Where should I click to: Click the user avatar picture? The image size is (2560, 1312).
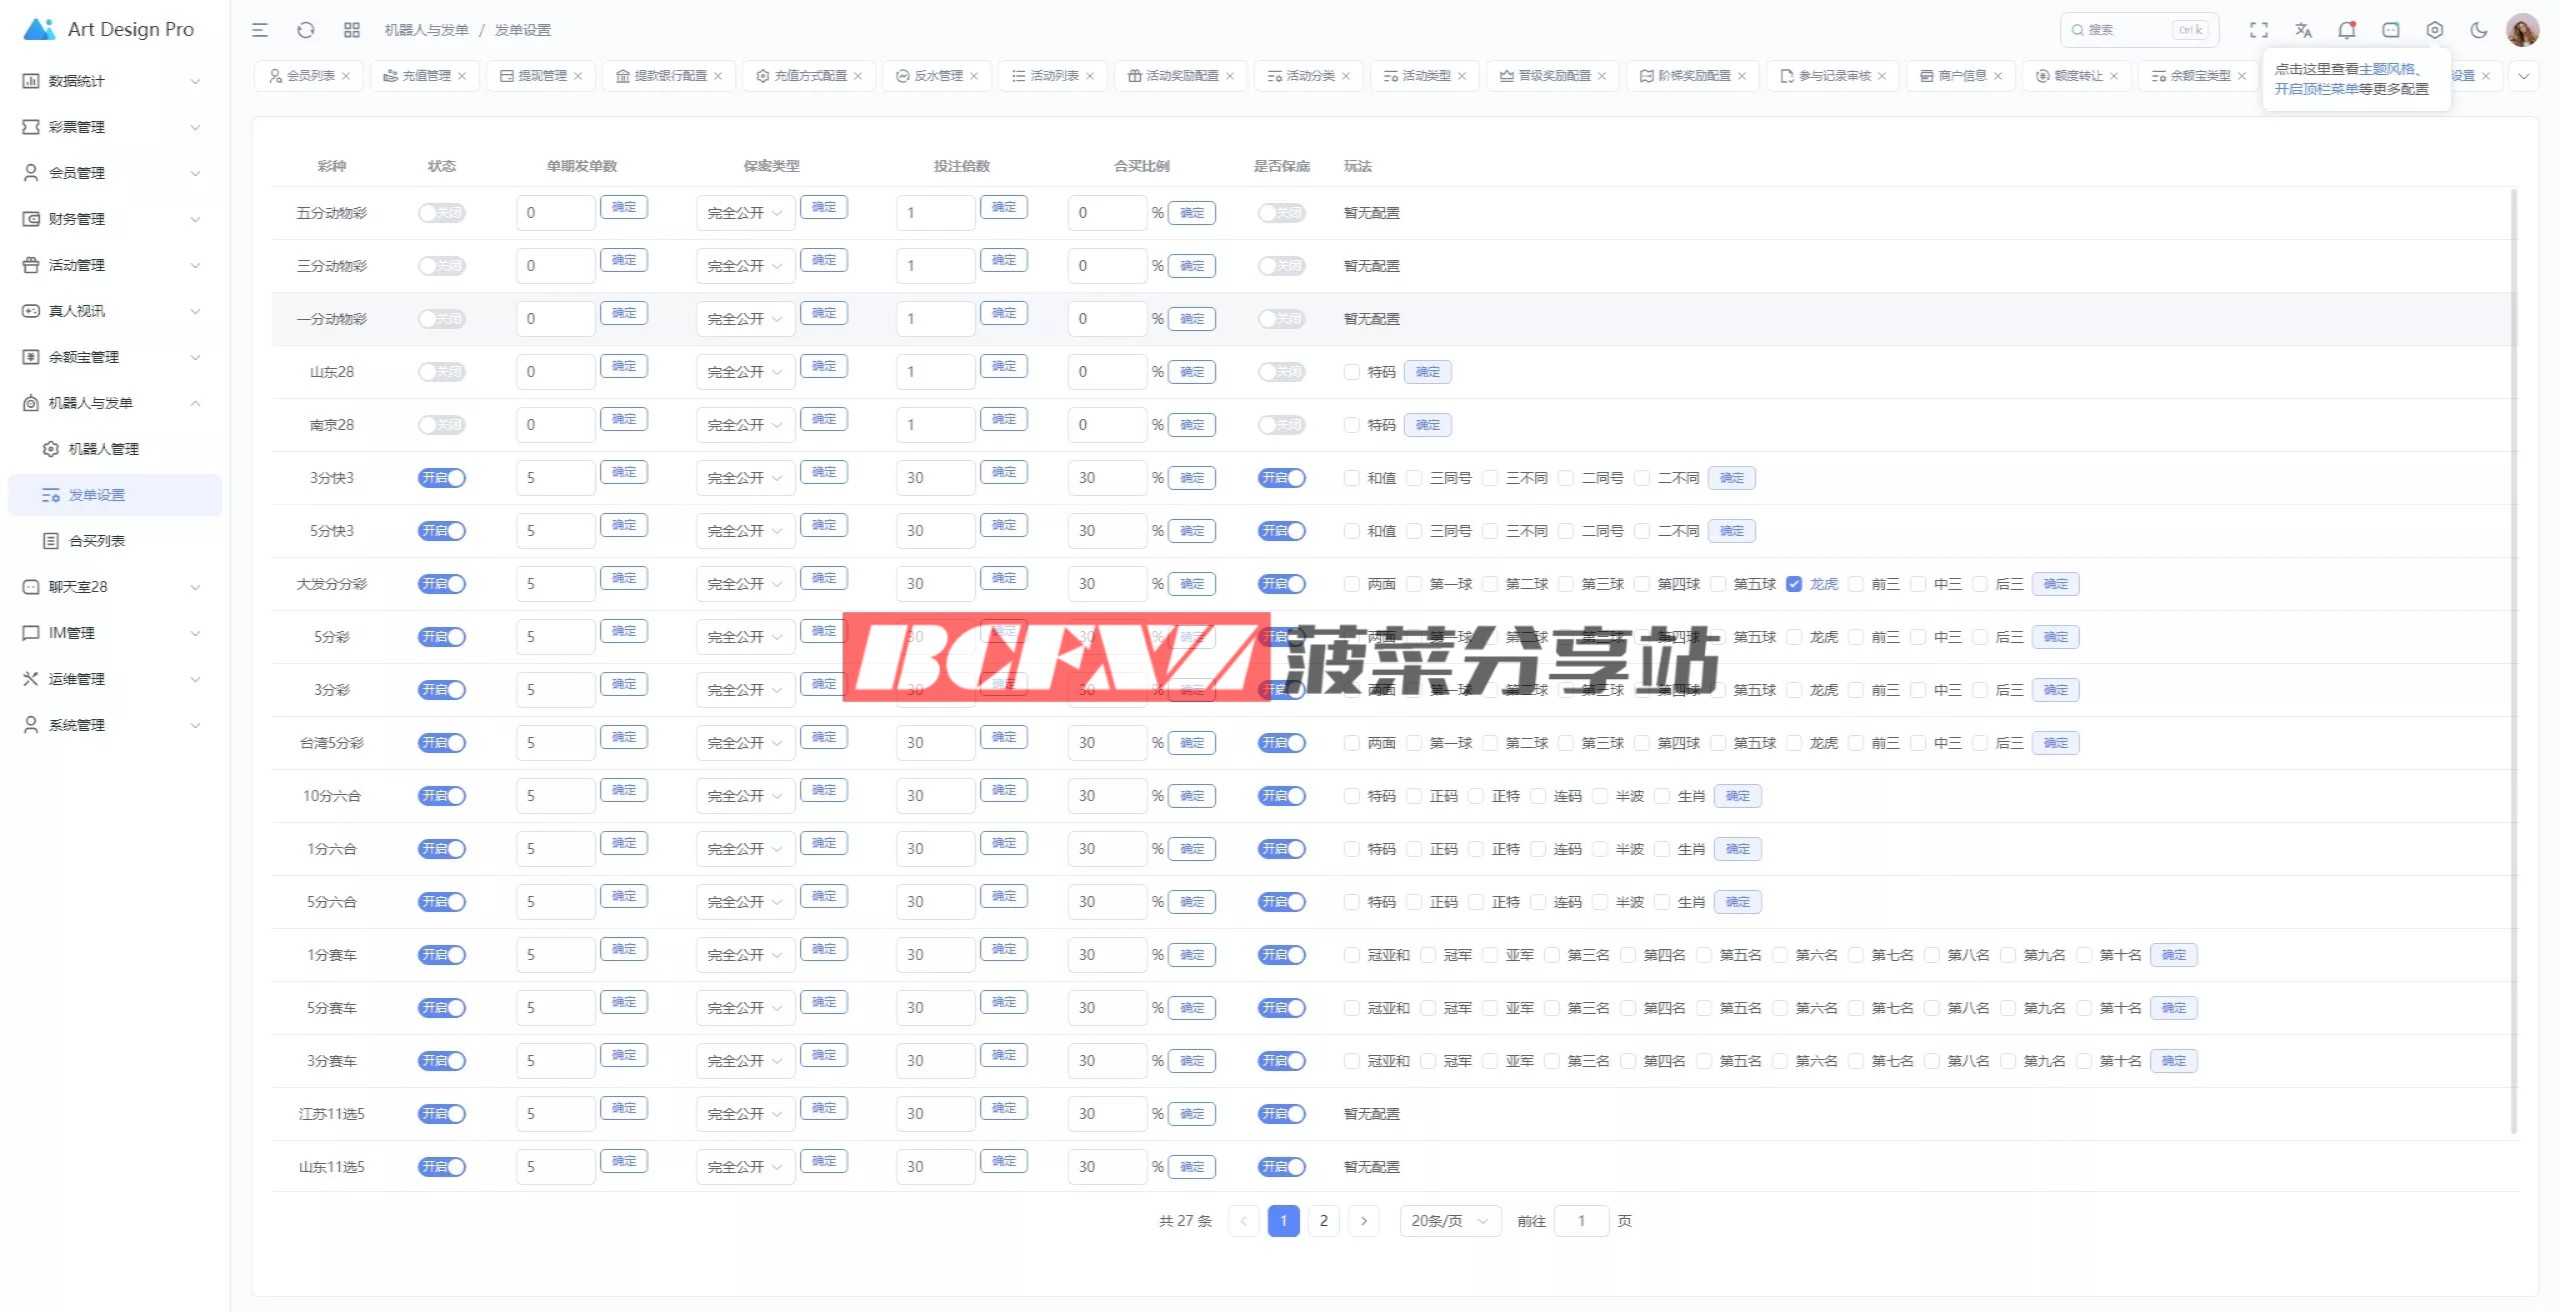tap(2523, 30)
